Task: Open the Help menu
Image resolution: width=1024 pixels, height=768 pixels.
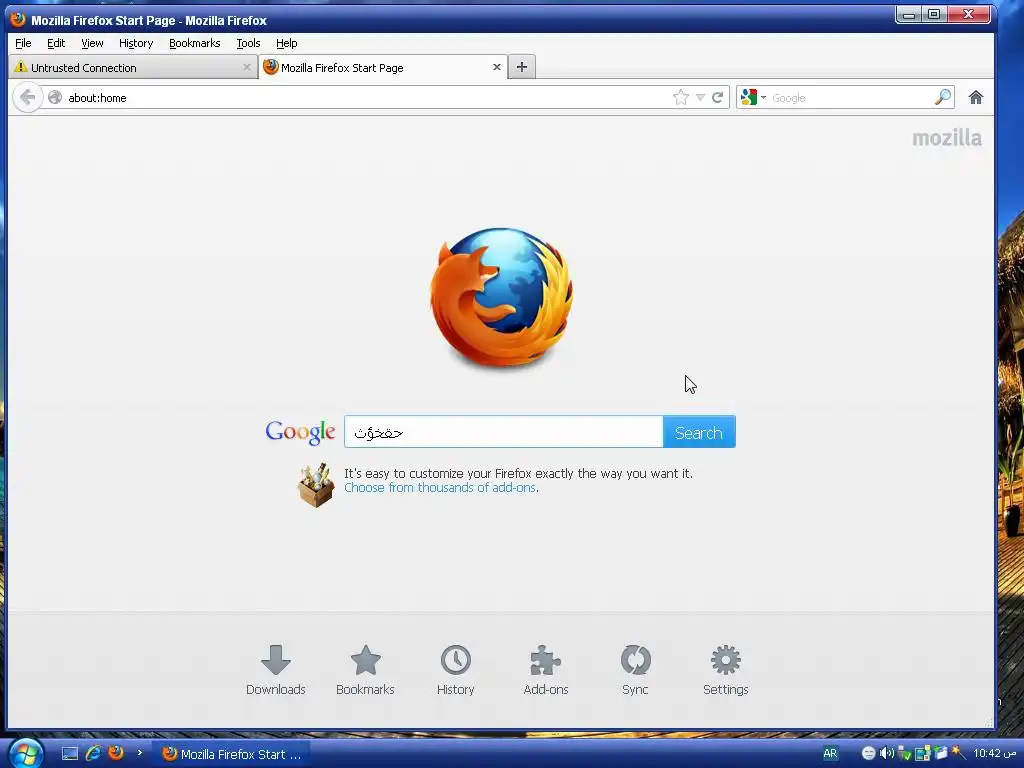Action: coord(286,43)
